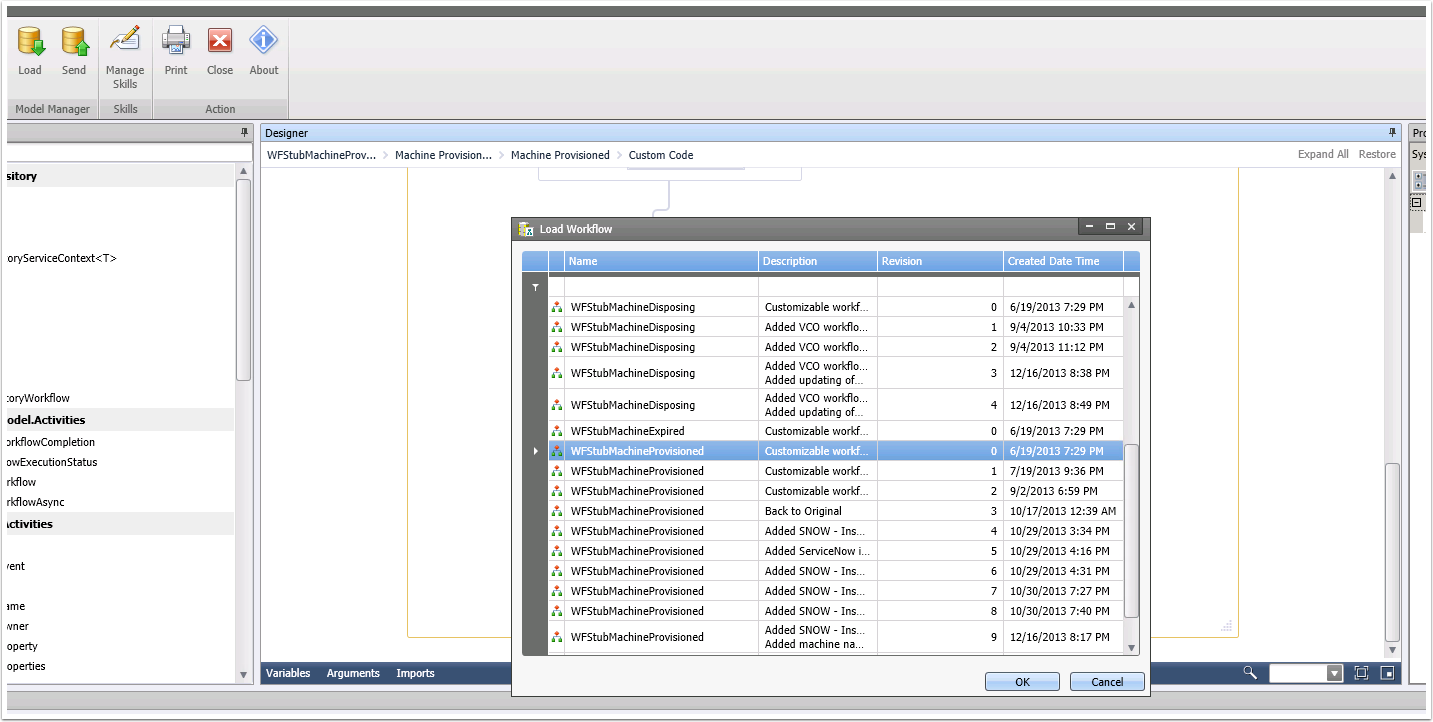Click the toolbox panel scrollbar down arrow

[243, 675]
